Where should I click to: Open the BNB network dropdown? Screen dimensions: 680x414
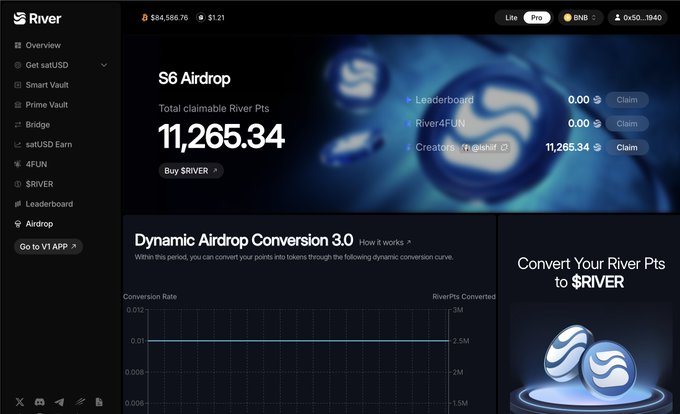point(580,18)
